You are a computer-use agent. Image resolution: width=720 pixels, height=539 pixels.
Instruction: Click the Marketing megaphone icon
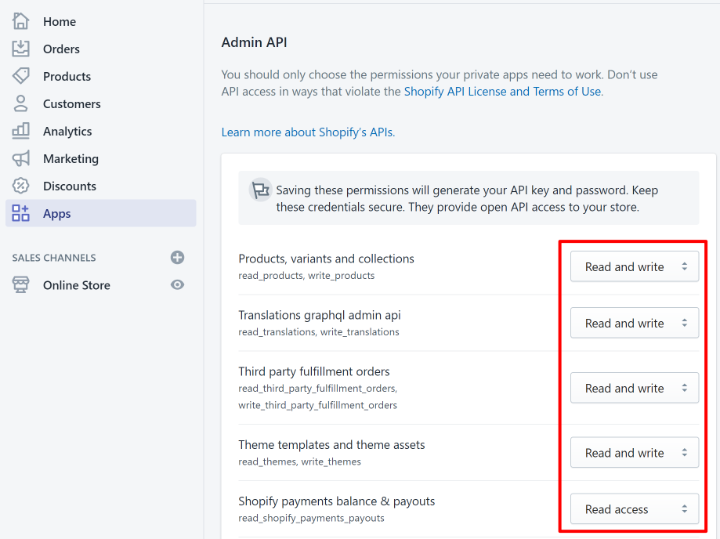20,158
